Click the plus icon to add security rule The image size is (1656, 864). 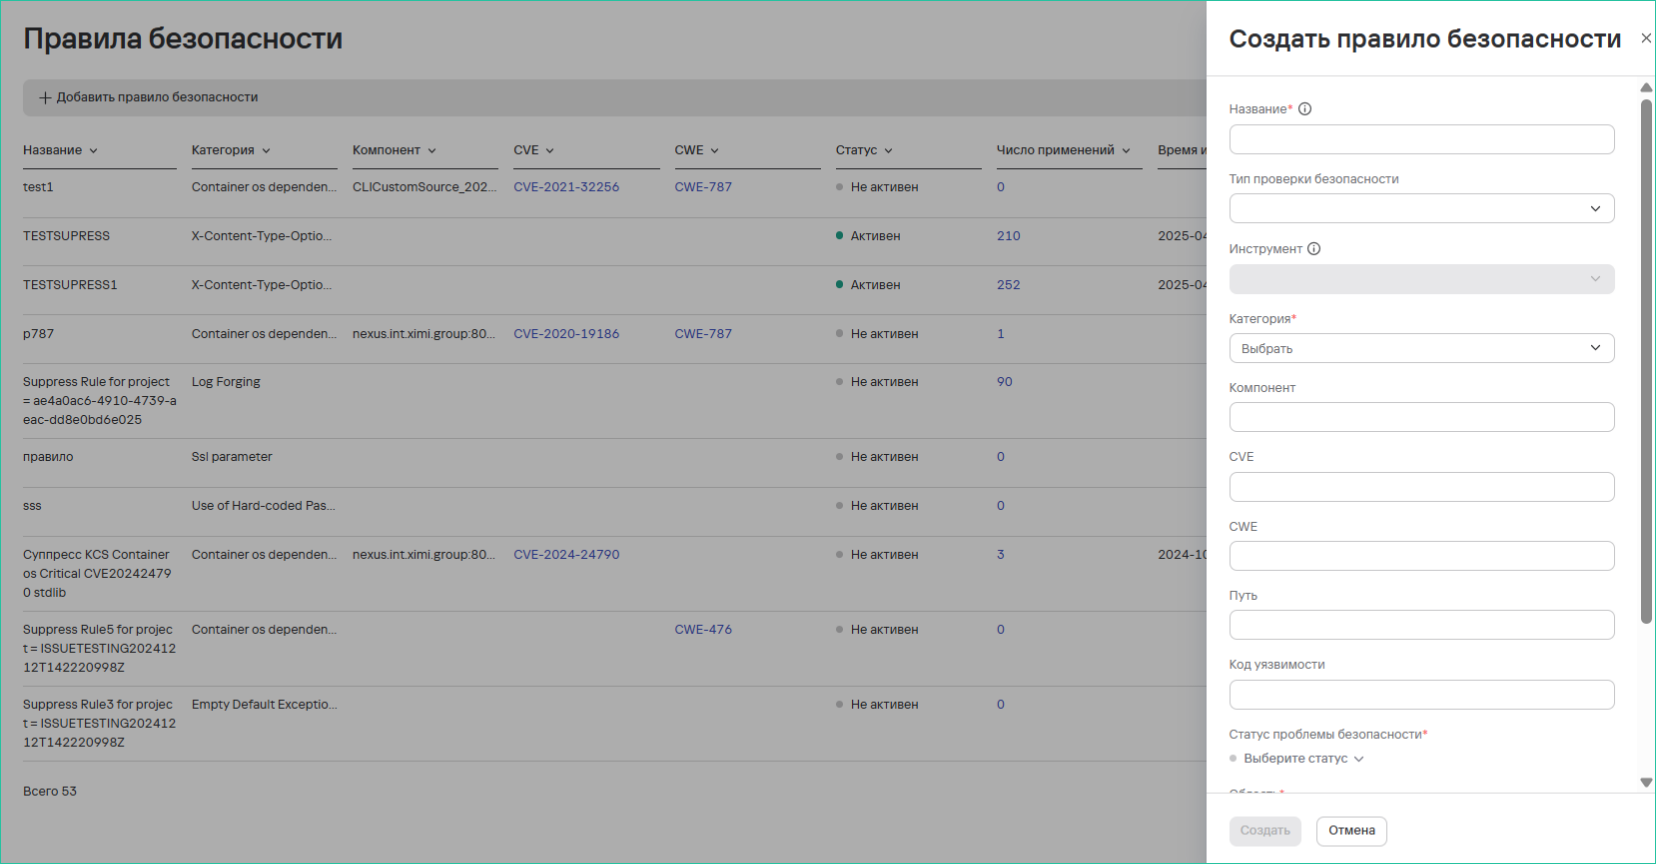(45, 98)
